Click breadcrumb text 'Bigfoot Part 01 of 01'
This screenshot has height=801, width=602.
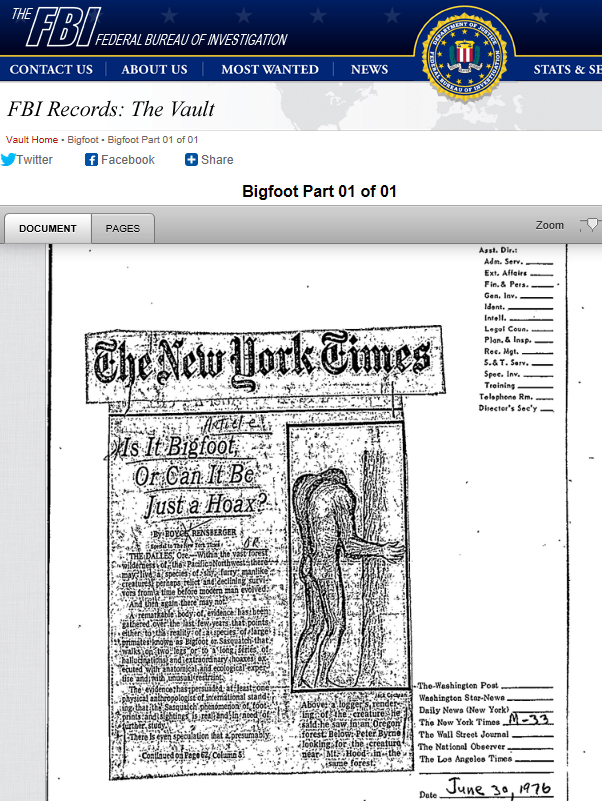tap(153, 139)
